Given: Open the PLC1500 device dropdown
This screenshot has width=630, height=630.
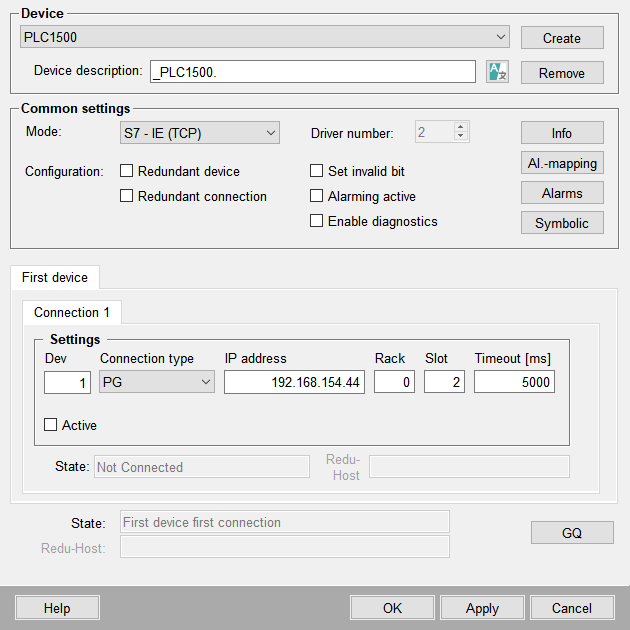Looking at the screenshot, I should 265,37.
